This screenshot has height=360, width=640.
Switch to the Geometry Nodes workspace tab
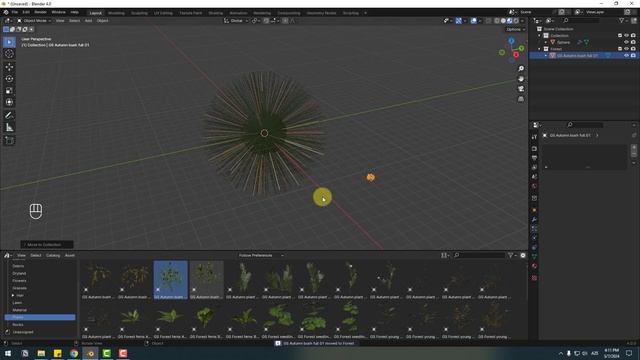pos(321,13)
